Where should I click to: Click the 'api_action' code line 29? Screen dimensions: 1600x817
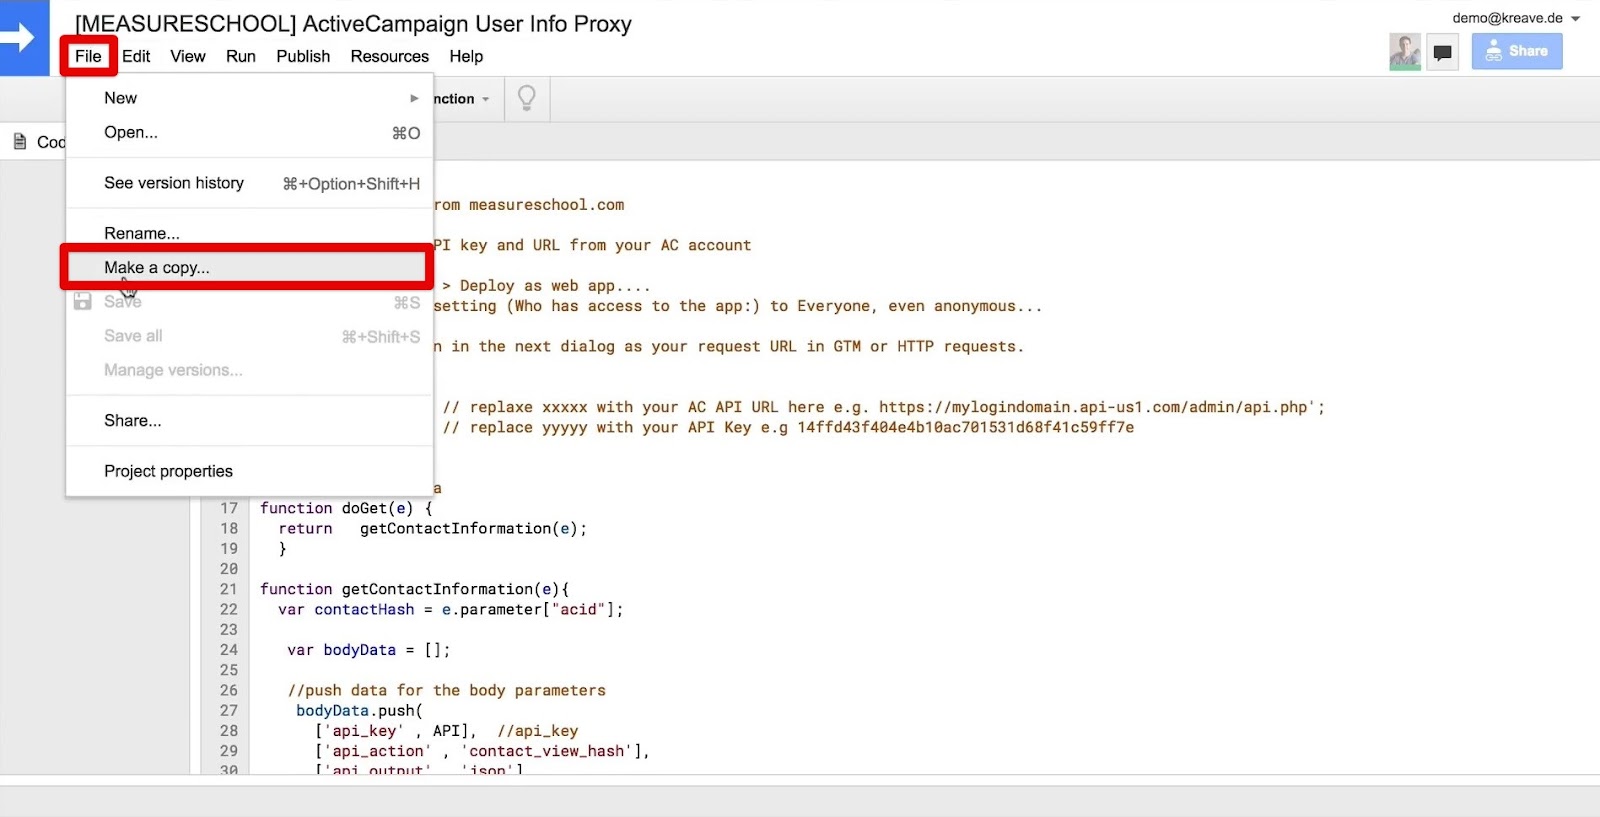click(482, 751)
